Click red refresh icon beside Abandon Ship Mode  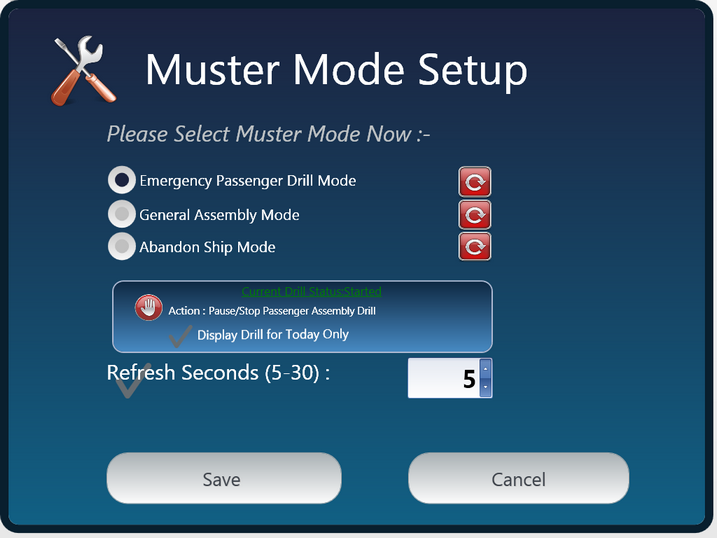tap(475, 247)
